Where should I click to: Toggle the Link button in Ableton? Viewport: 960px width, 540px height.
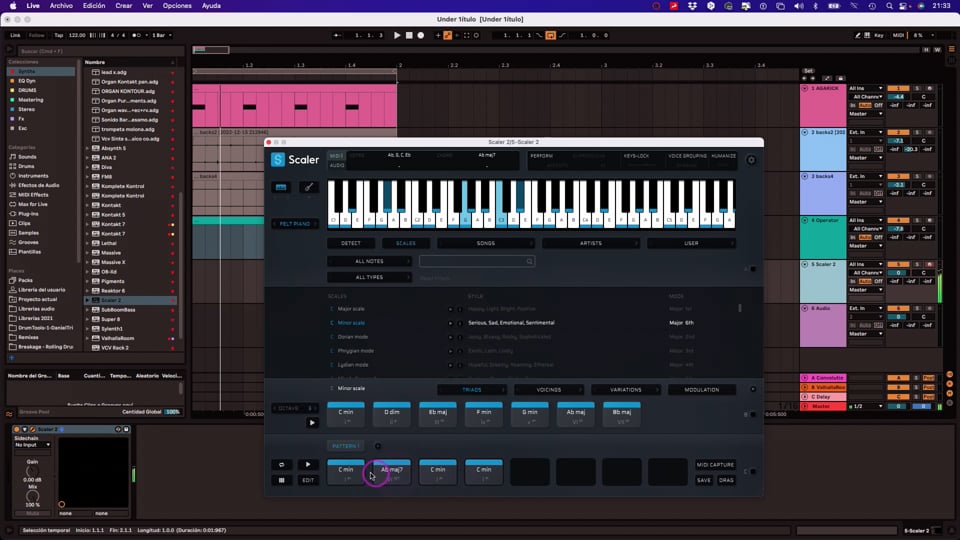pos(15,36)
